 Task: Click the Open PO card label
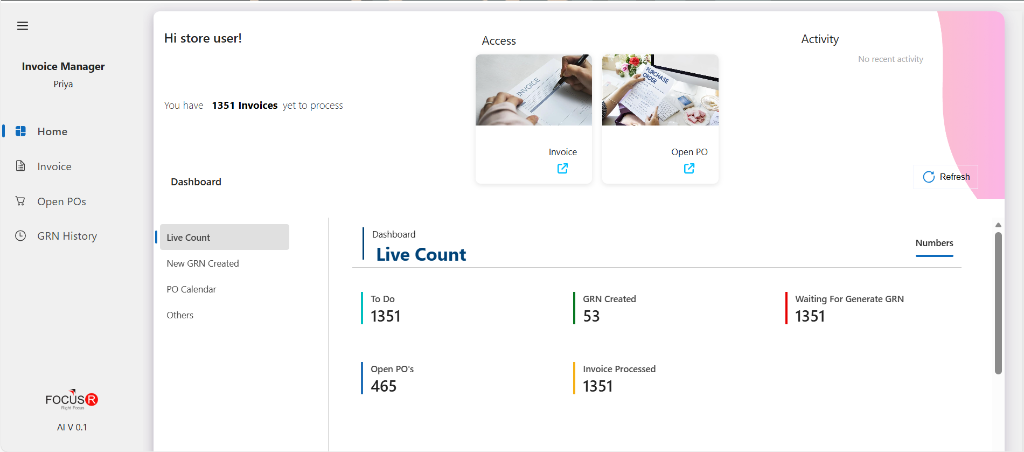690,152
